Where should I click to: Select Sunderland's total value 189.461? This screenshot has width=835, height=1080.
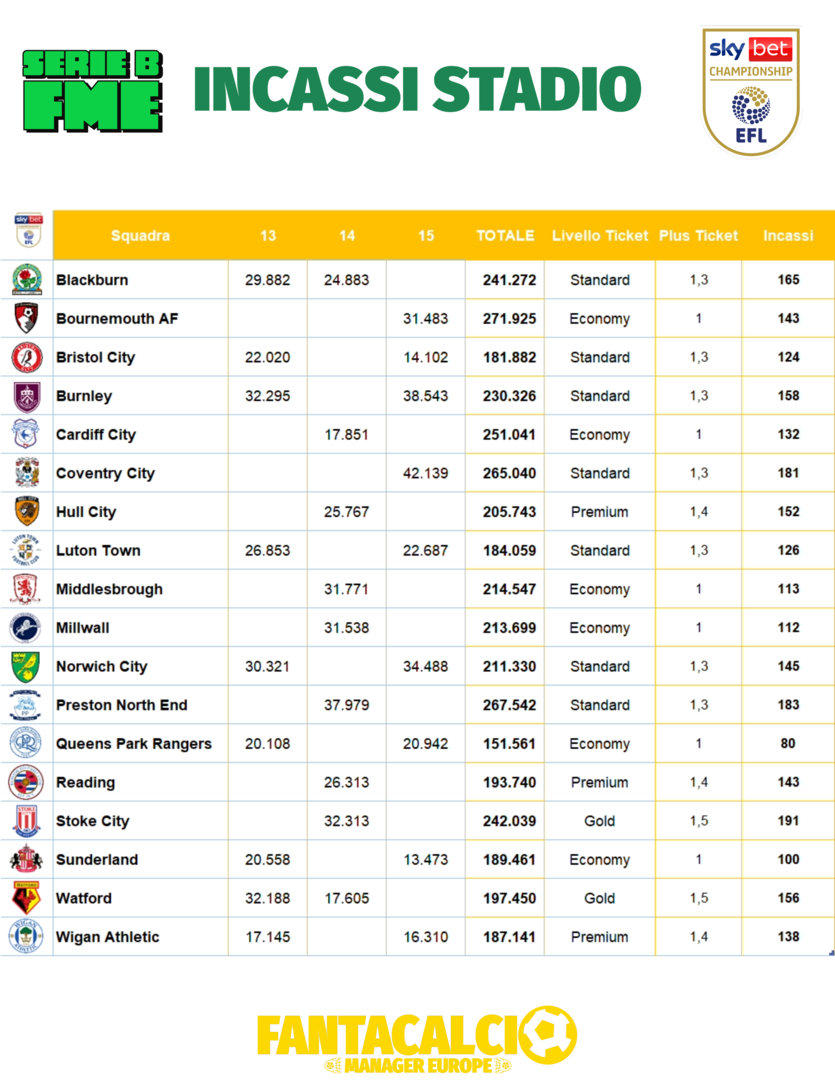click(x=505, y=860)
